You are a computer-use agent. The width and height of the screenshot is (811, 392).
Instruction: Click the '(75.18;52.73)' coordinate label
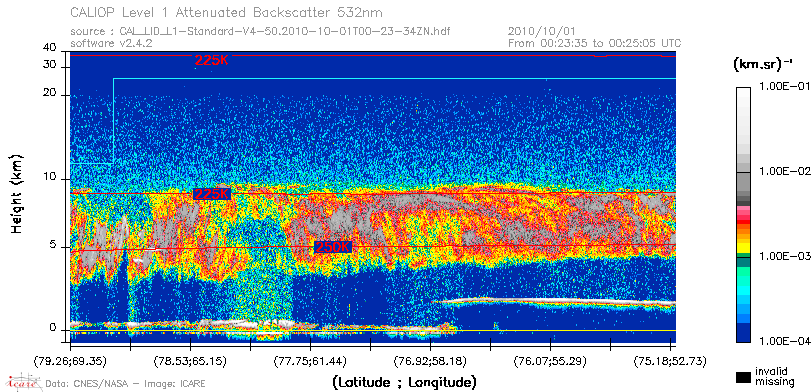[x=670, y=360]
